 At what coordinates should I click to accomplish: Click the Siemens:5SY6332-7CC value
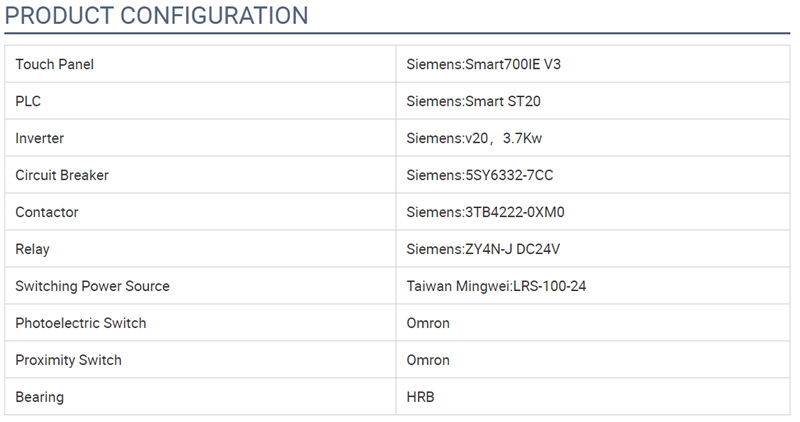(480, 175)
